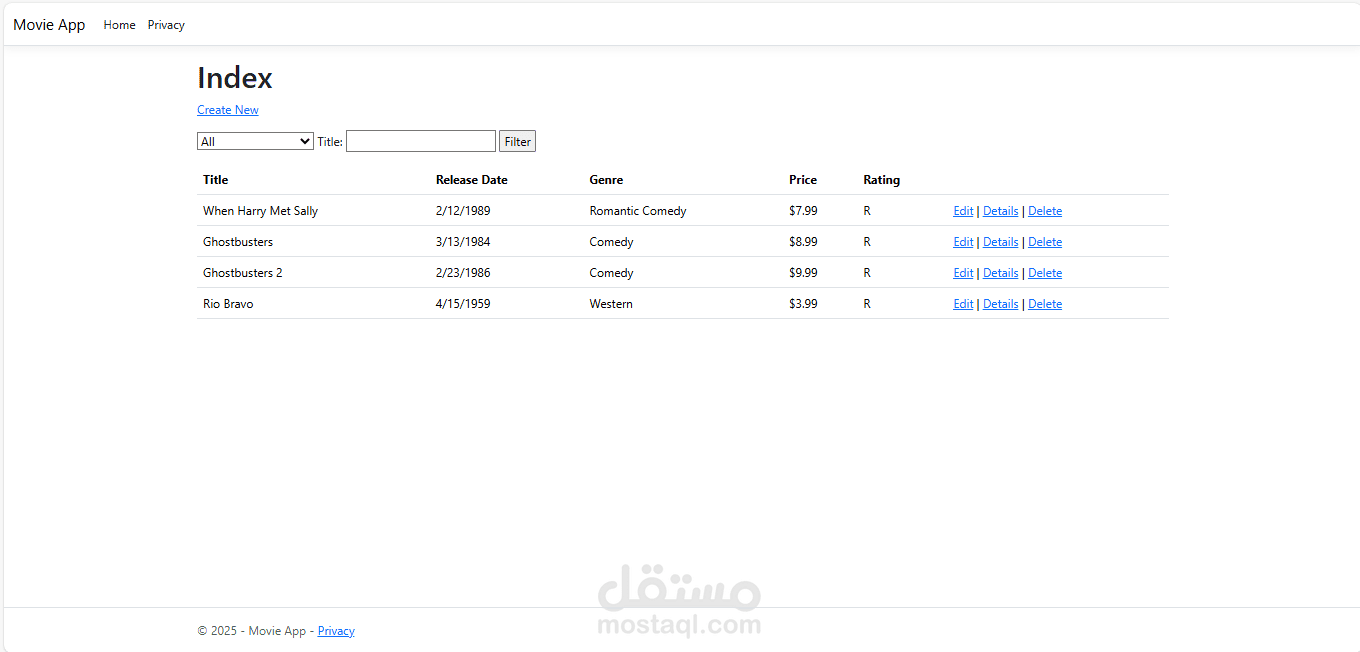Click the release date 2/23/1986
The width and height of the screenshot is (1360, 652).
[x=463, y=273]
